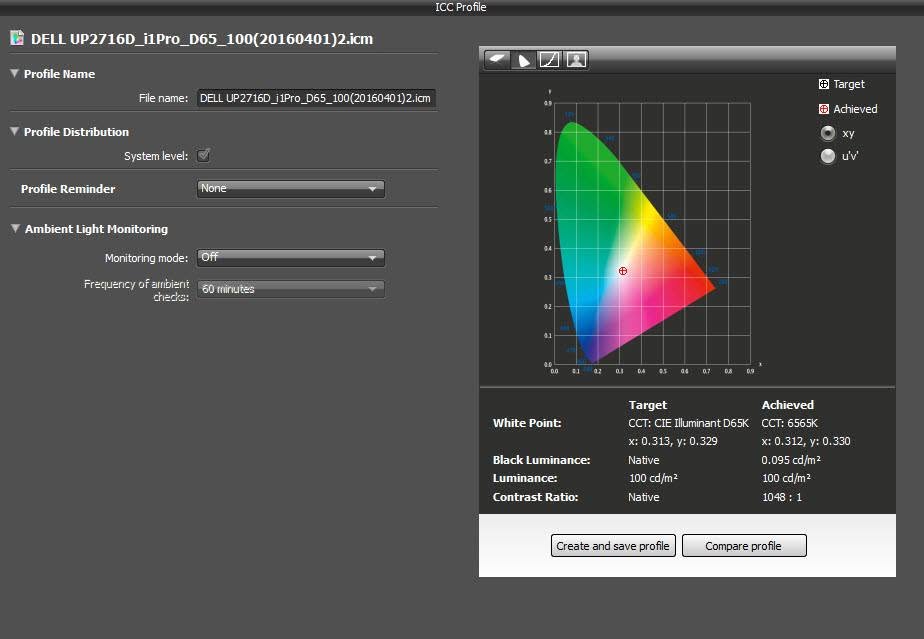Click the profile title DELL UP2716D heading
Image resolution: width=924 pixels, height=639 pixels.
[x=202, y=39]
